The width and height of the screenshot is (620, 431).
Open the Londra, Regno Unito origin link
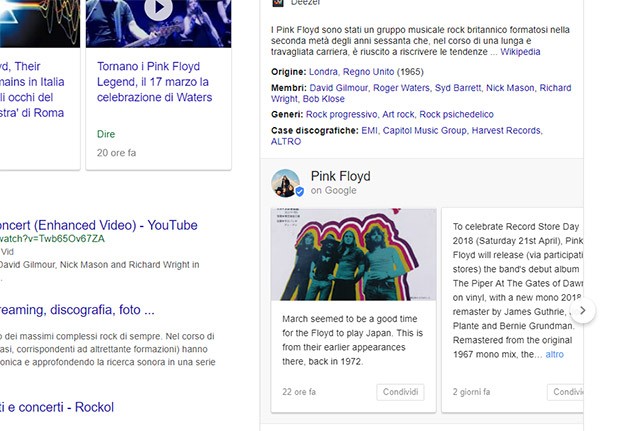tap(351, 72)
